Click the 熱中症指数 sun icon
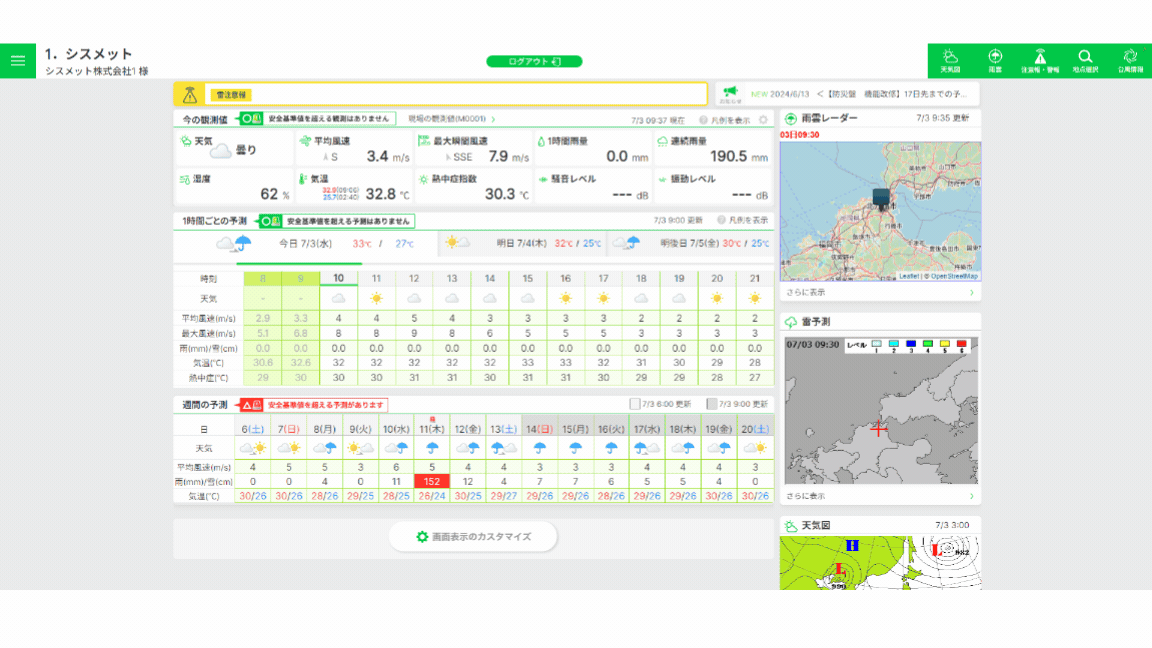 (x=423, y=179)
